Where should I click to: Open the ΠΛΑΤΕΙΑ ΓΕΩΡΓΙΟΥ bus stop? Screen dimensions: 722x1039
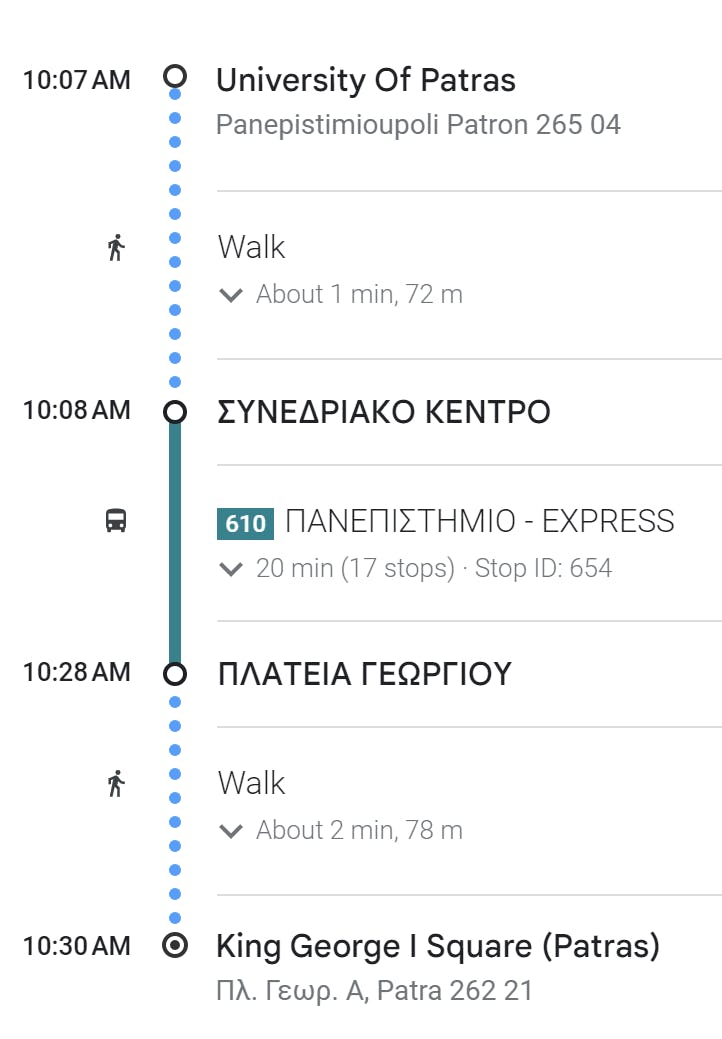click(364, 675)
